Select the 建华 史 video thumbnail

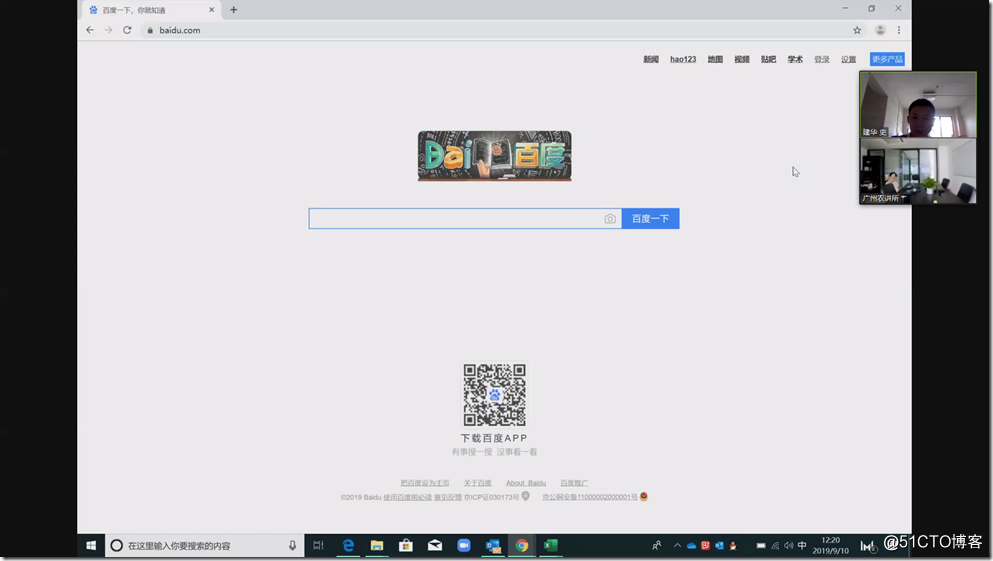(x=918, y=104)
